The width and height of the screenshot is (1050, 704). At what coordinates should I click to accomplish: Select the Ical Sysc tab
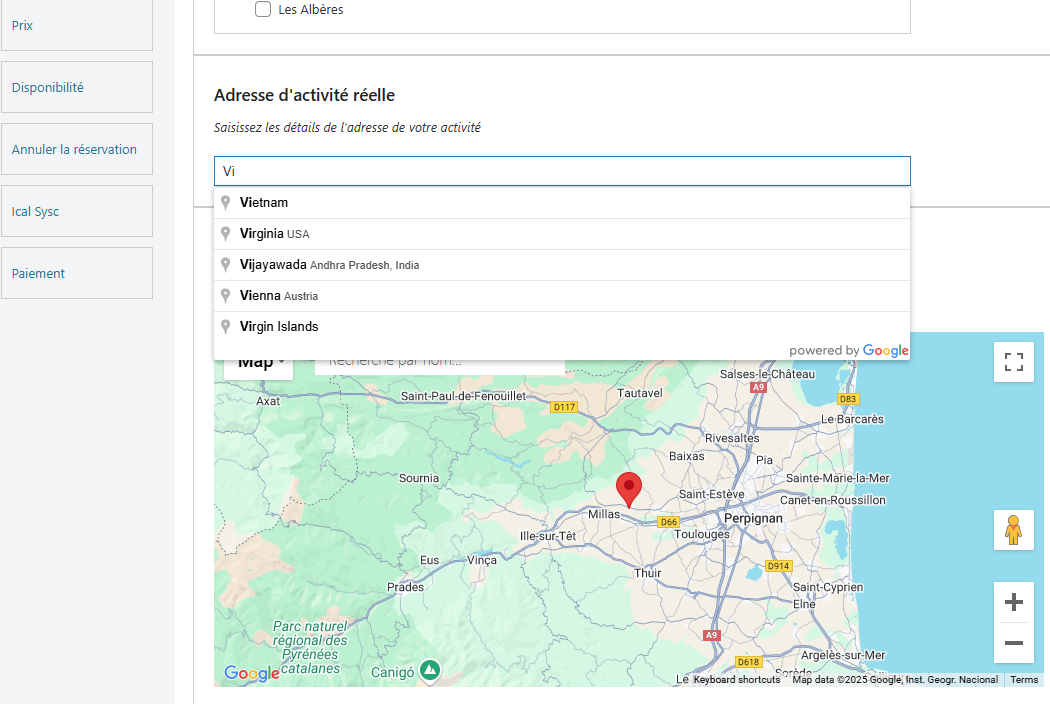pyautogui.click(x=77, y=211)
